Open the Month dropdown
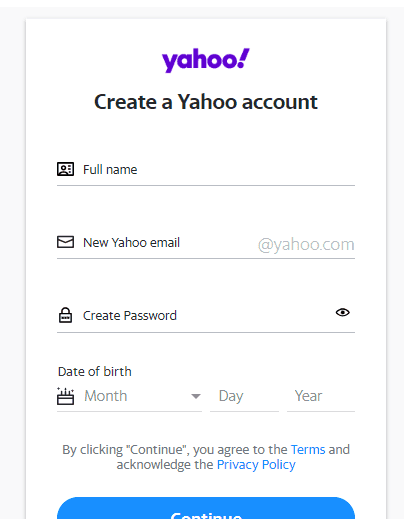The width and height of the screenshot is (404, 519). [129, 396]
